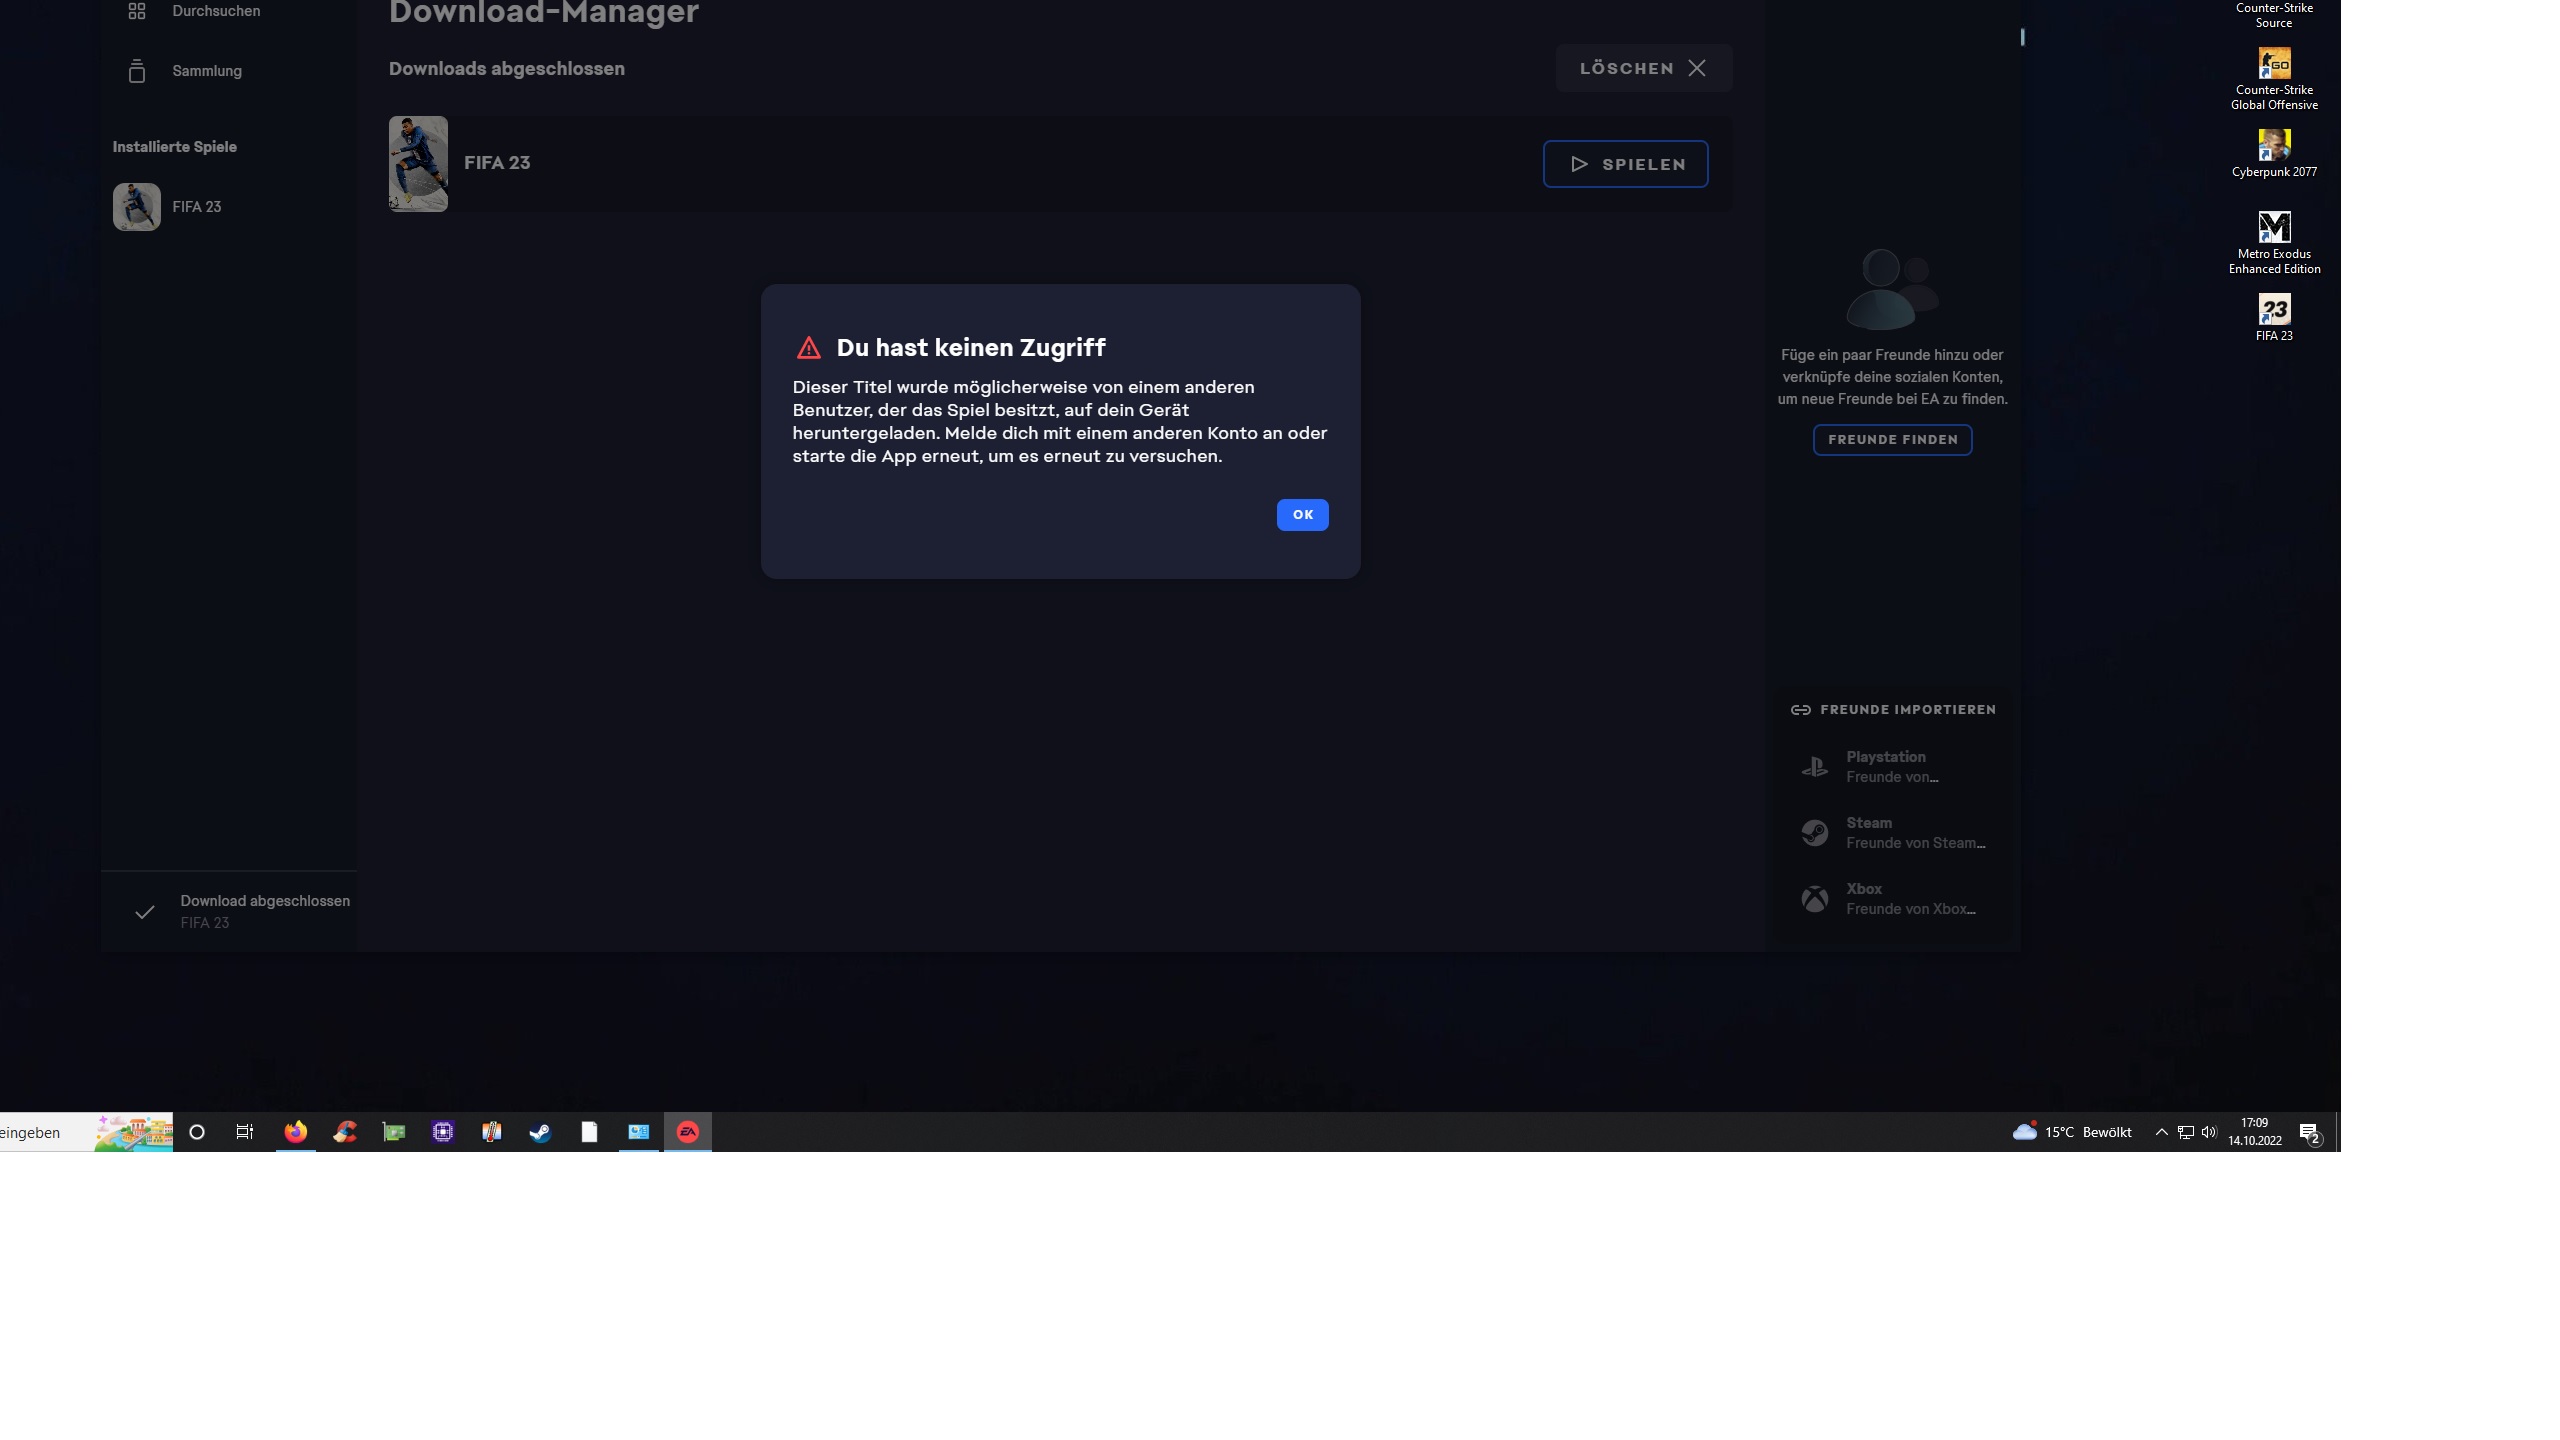Click the SPIELEN button for FIFA 23
This screenshot has height=1440, width=2560.
1625,164
